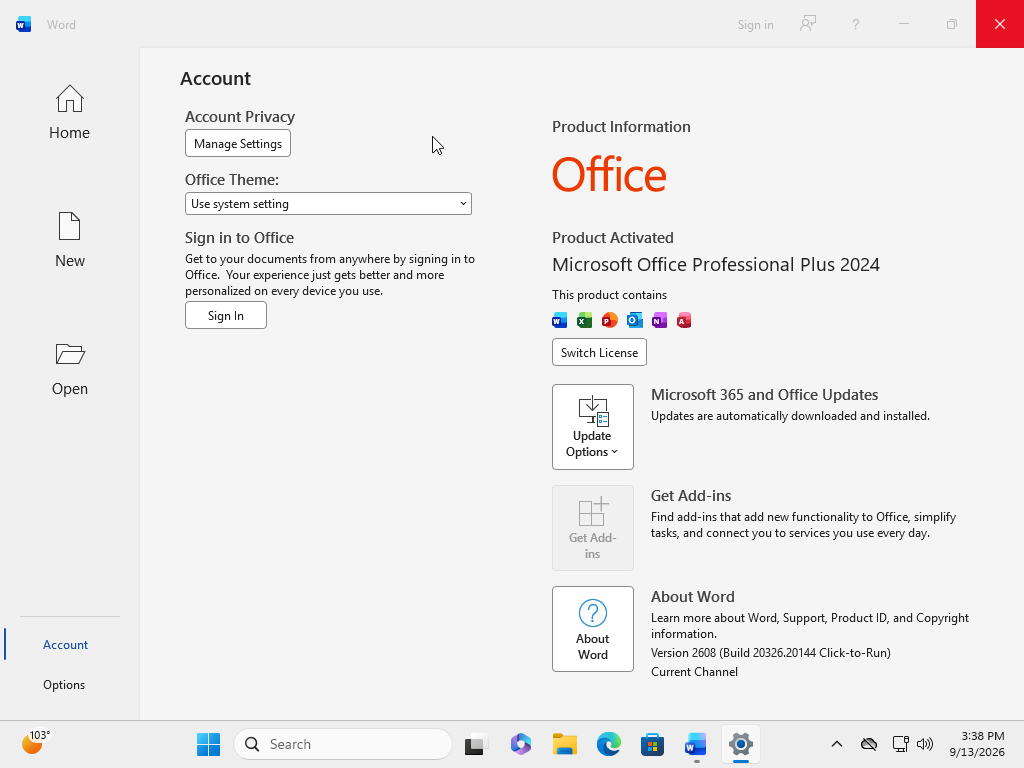Screen dimensions: 1024x768
Task: Select the Open folder icon
Action: 70,355
